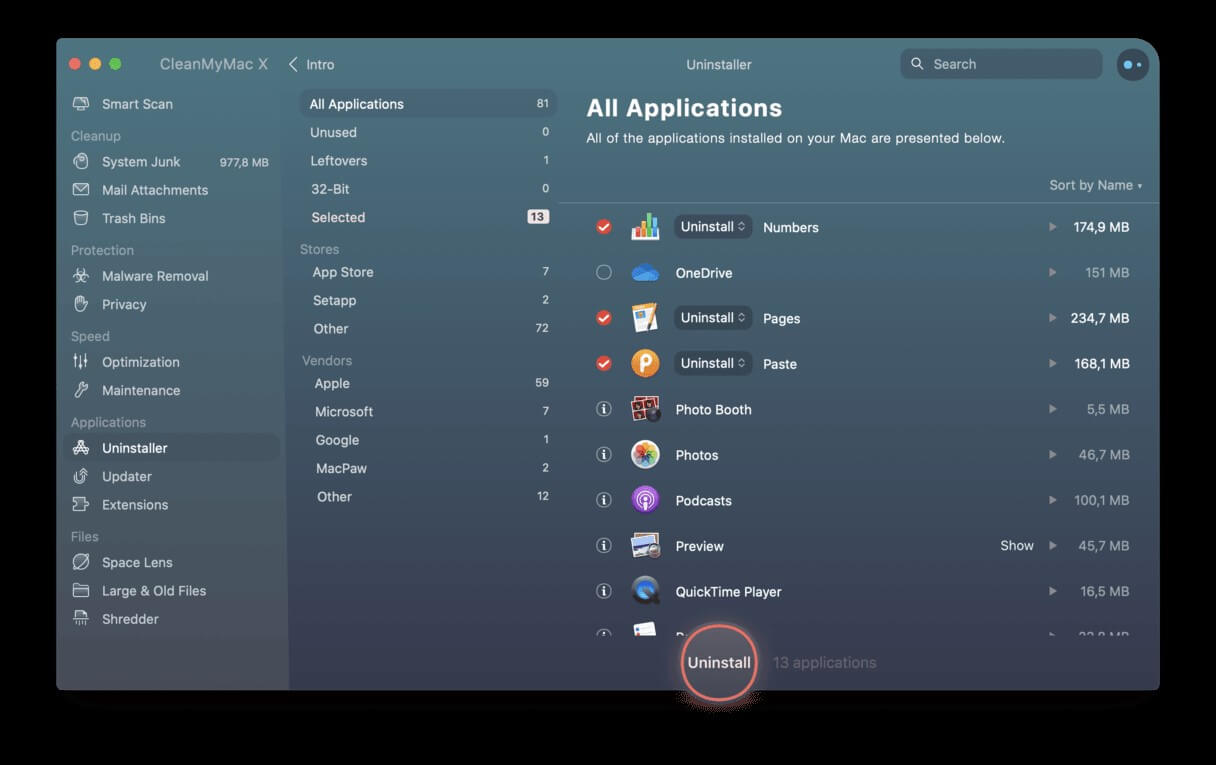Open the Sort by Name dropdown
Screen dimensions: 1216x765
point(1095,185)
